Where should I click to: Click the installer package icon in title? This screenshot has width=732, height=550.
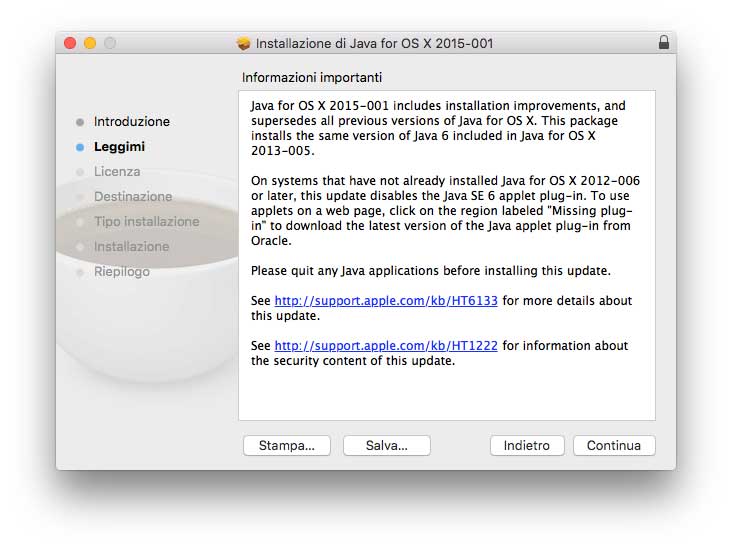[x=243, y=43]
